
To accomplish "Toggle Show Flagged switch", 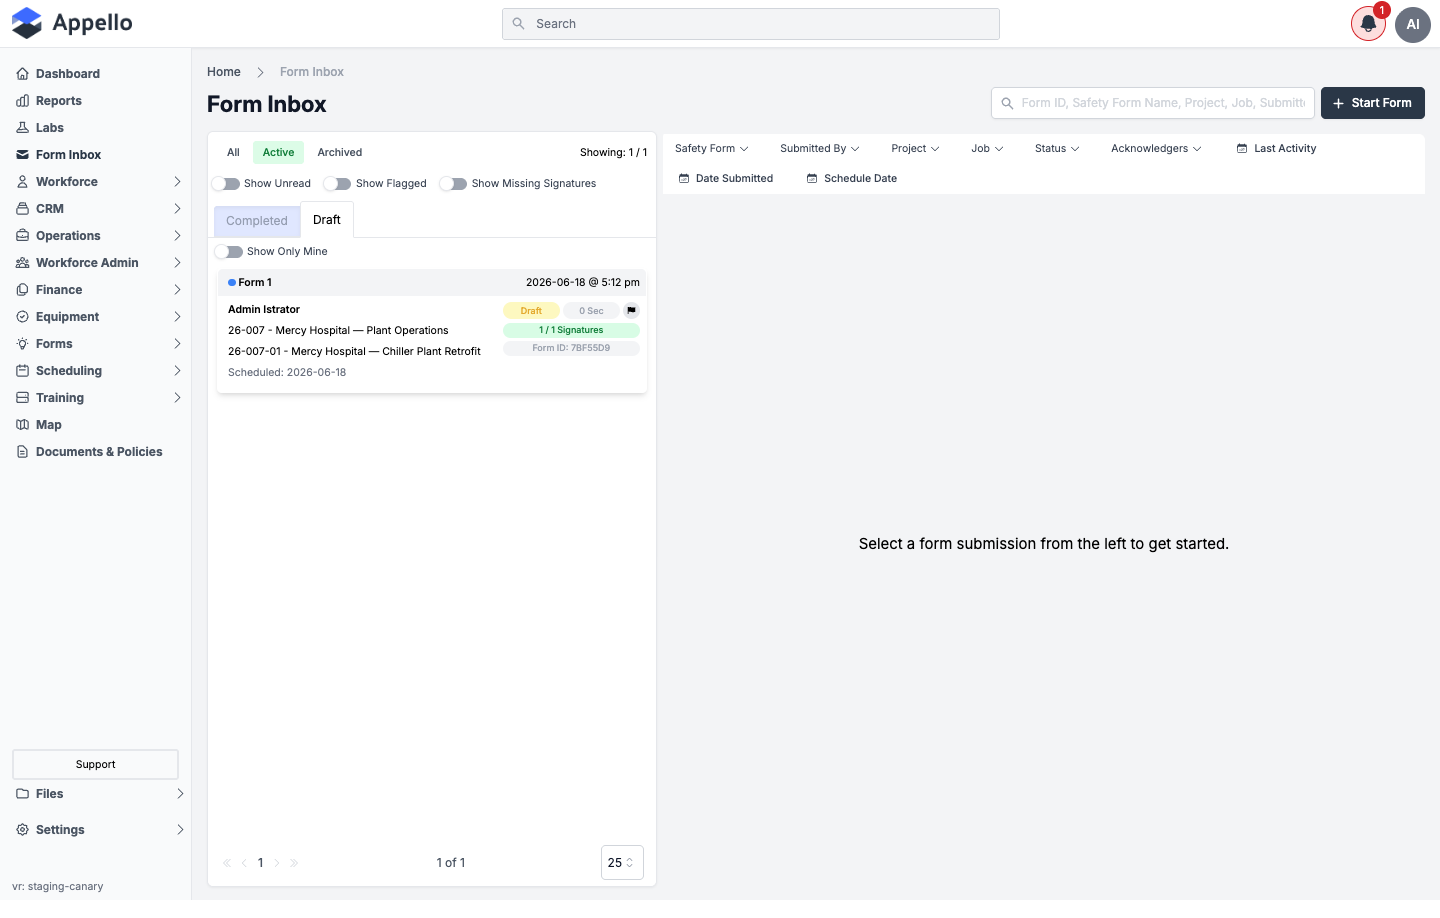I will 338,184.
